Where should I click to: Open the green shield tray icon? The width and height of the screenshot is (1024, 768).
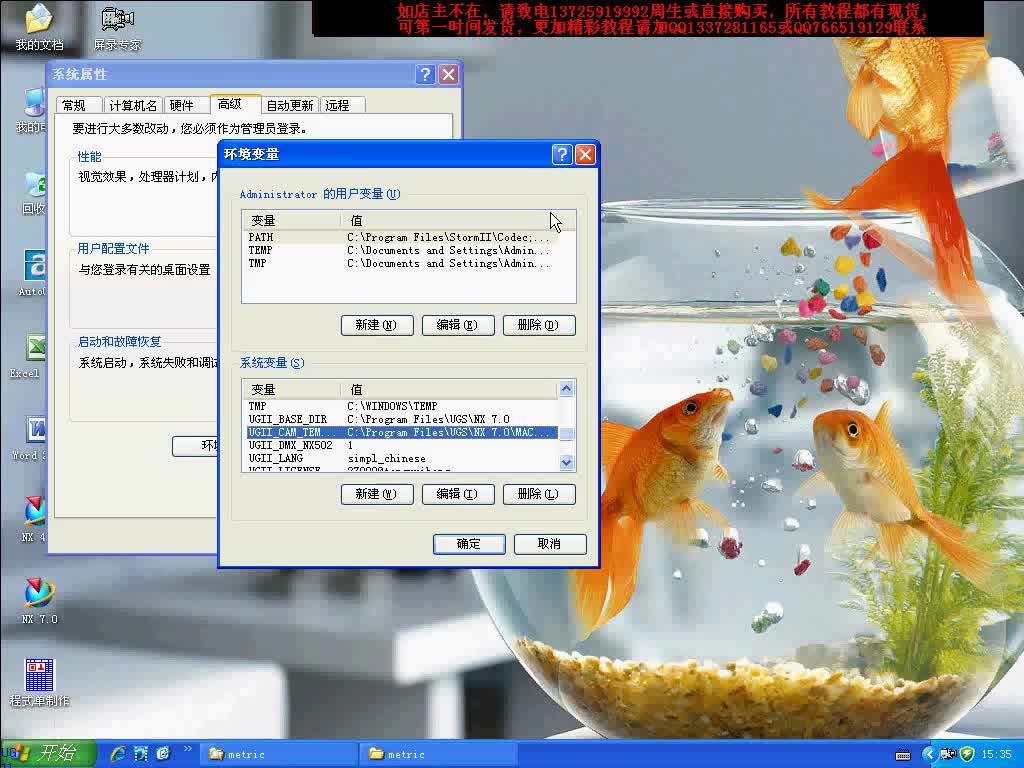[967, 754]
